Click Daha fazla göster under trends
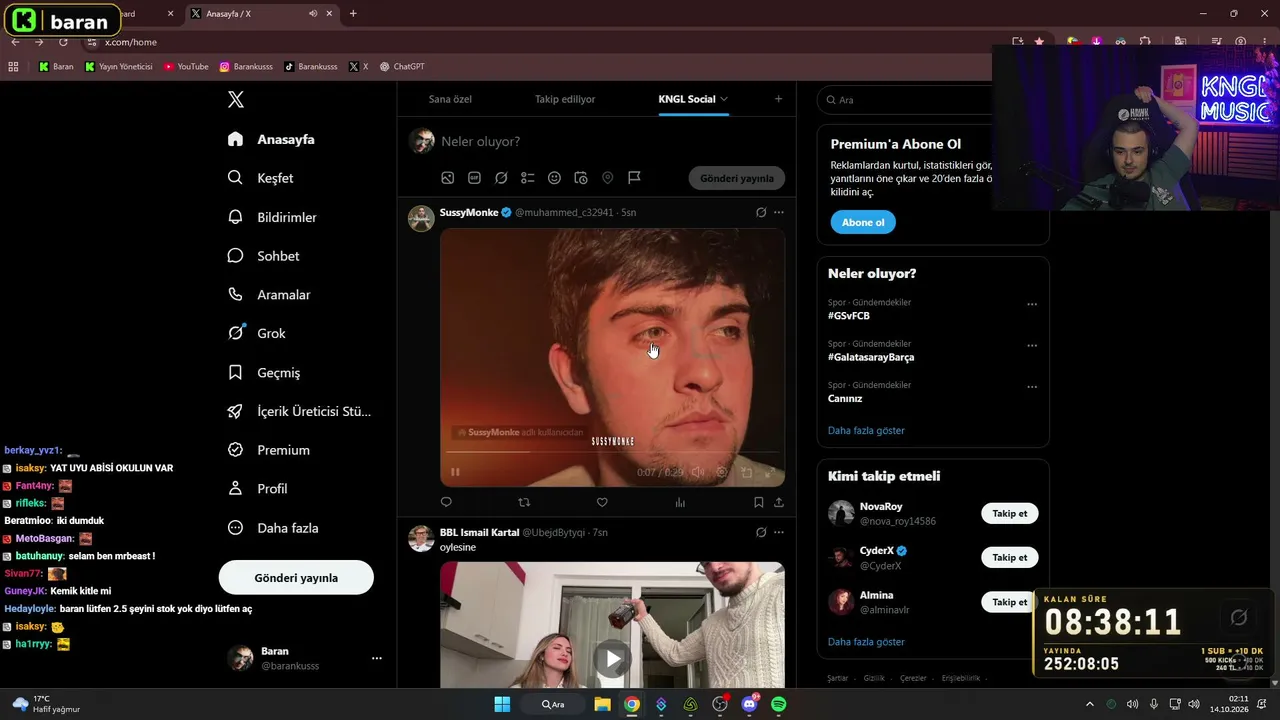 [x=866, y=430]
